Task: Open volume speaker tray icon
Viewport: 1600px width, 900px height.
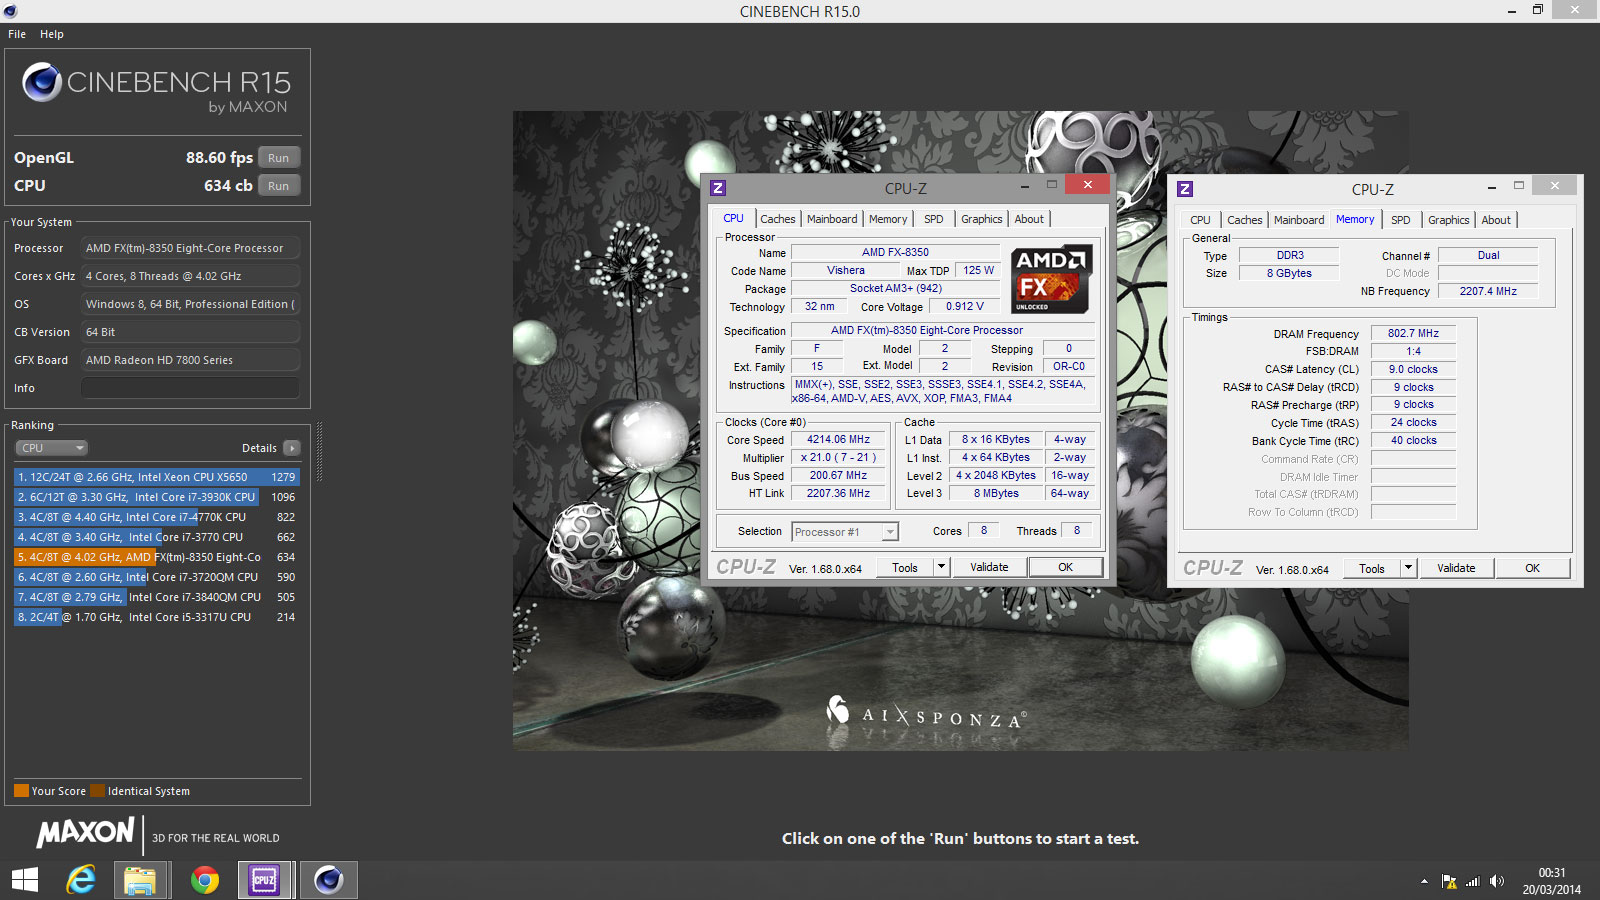Action: (x=1496, y=881)
